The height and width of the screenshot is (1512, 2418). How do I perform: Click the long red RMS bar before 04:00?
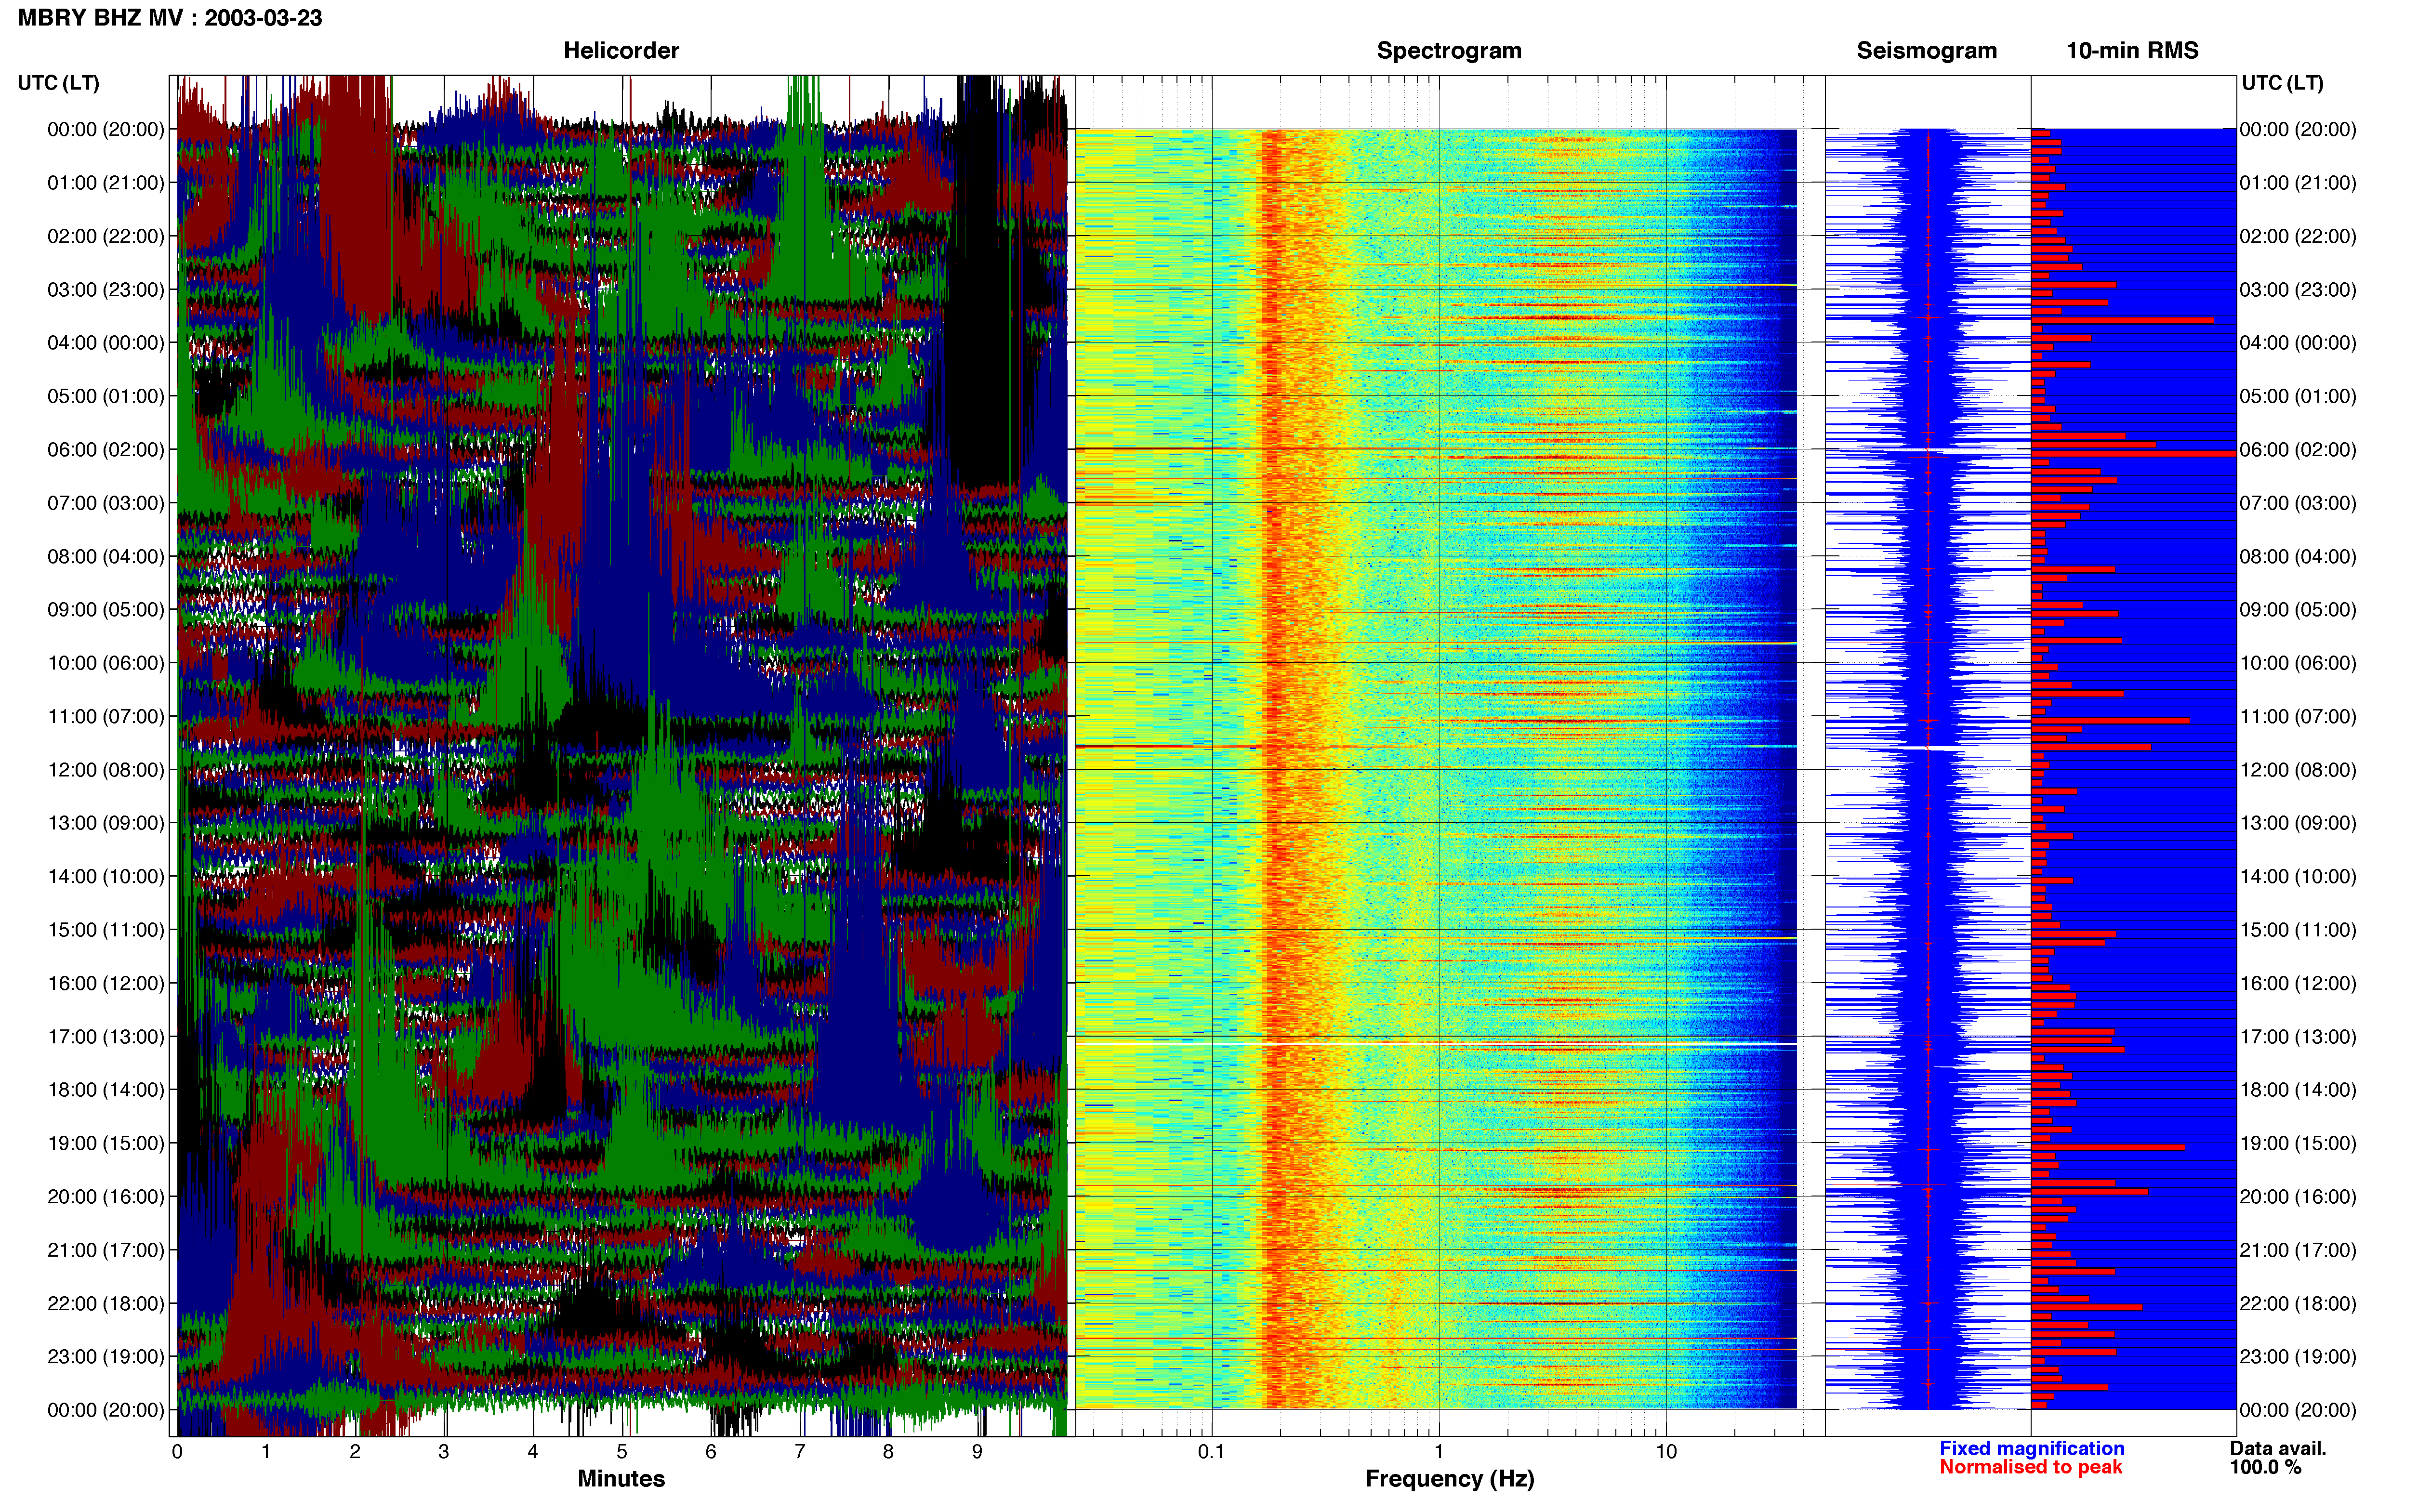coord(2121,320)
